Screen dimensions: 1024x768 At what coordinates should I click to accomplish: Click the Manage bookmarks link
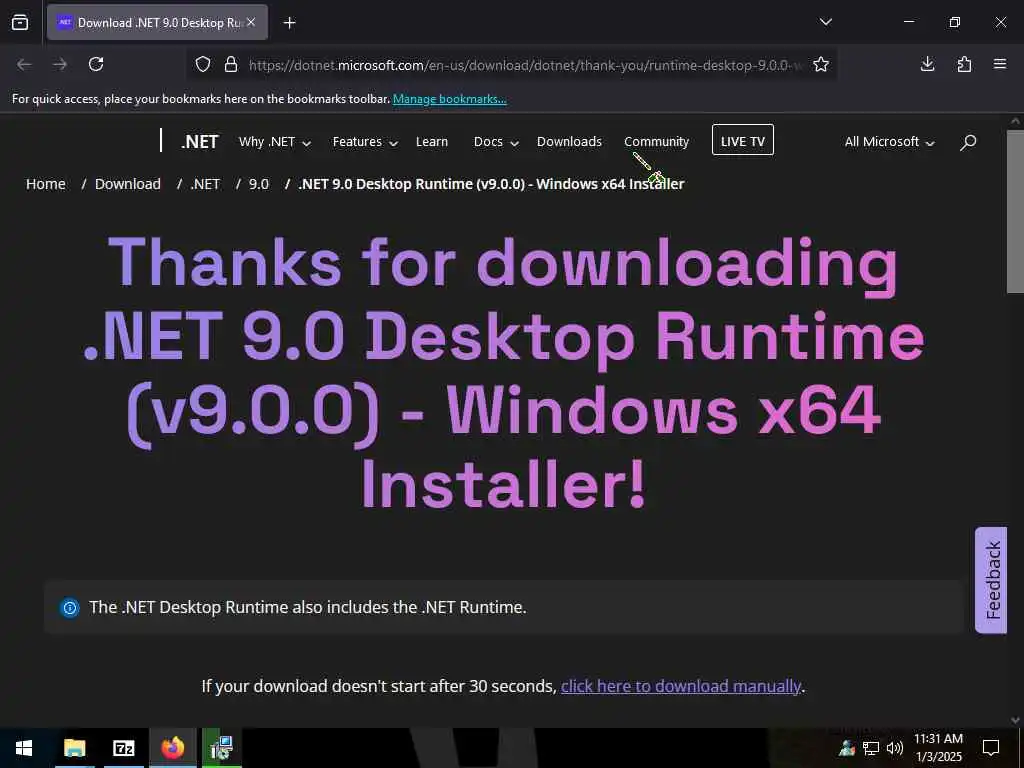[449, 99]
